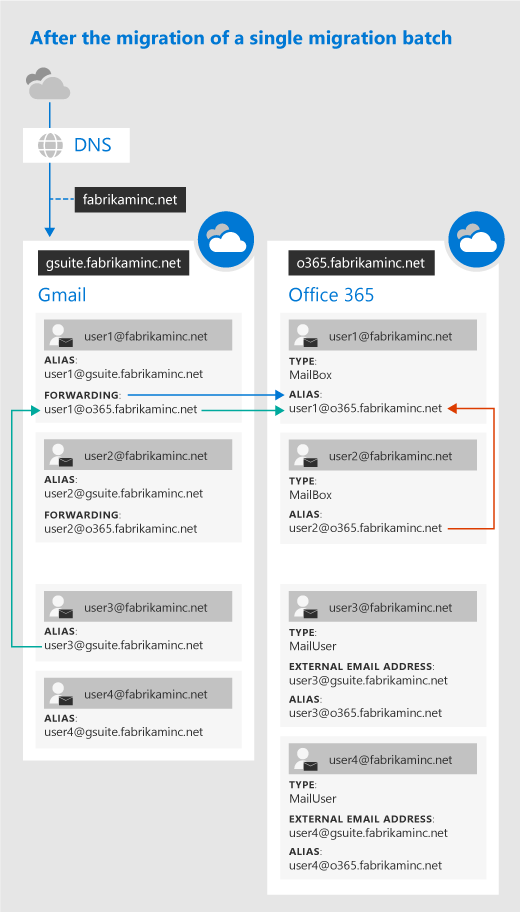The height and width of the screenshot is (912, 520).
Task: Click the Office 365 user3@fabrikaminc.net mailbox icon
Action: click(306, 607)
